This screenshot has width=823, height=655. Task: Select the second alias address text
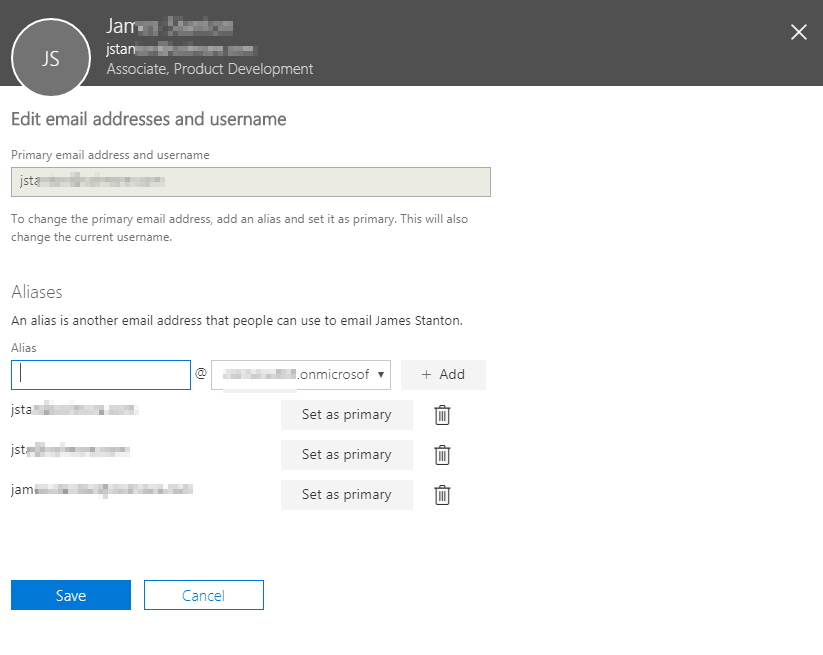point(70,450)
